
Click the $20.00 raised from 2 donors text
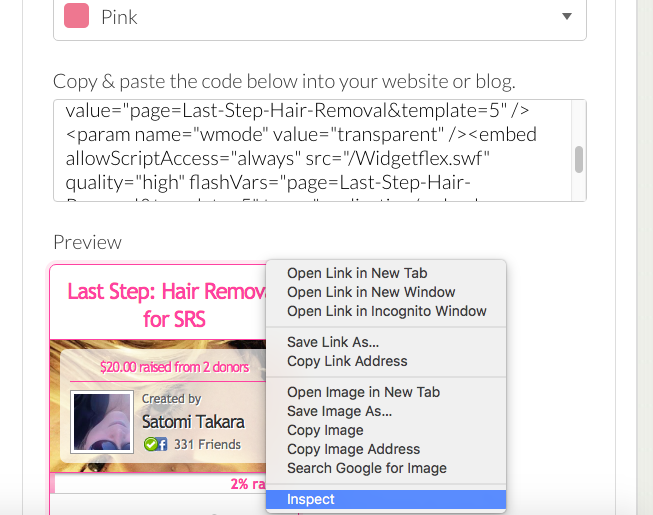click(174, 367)
